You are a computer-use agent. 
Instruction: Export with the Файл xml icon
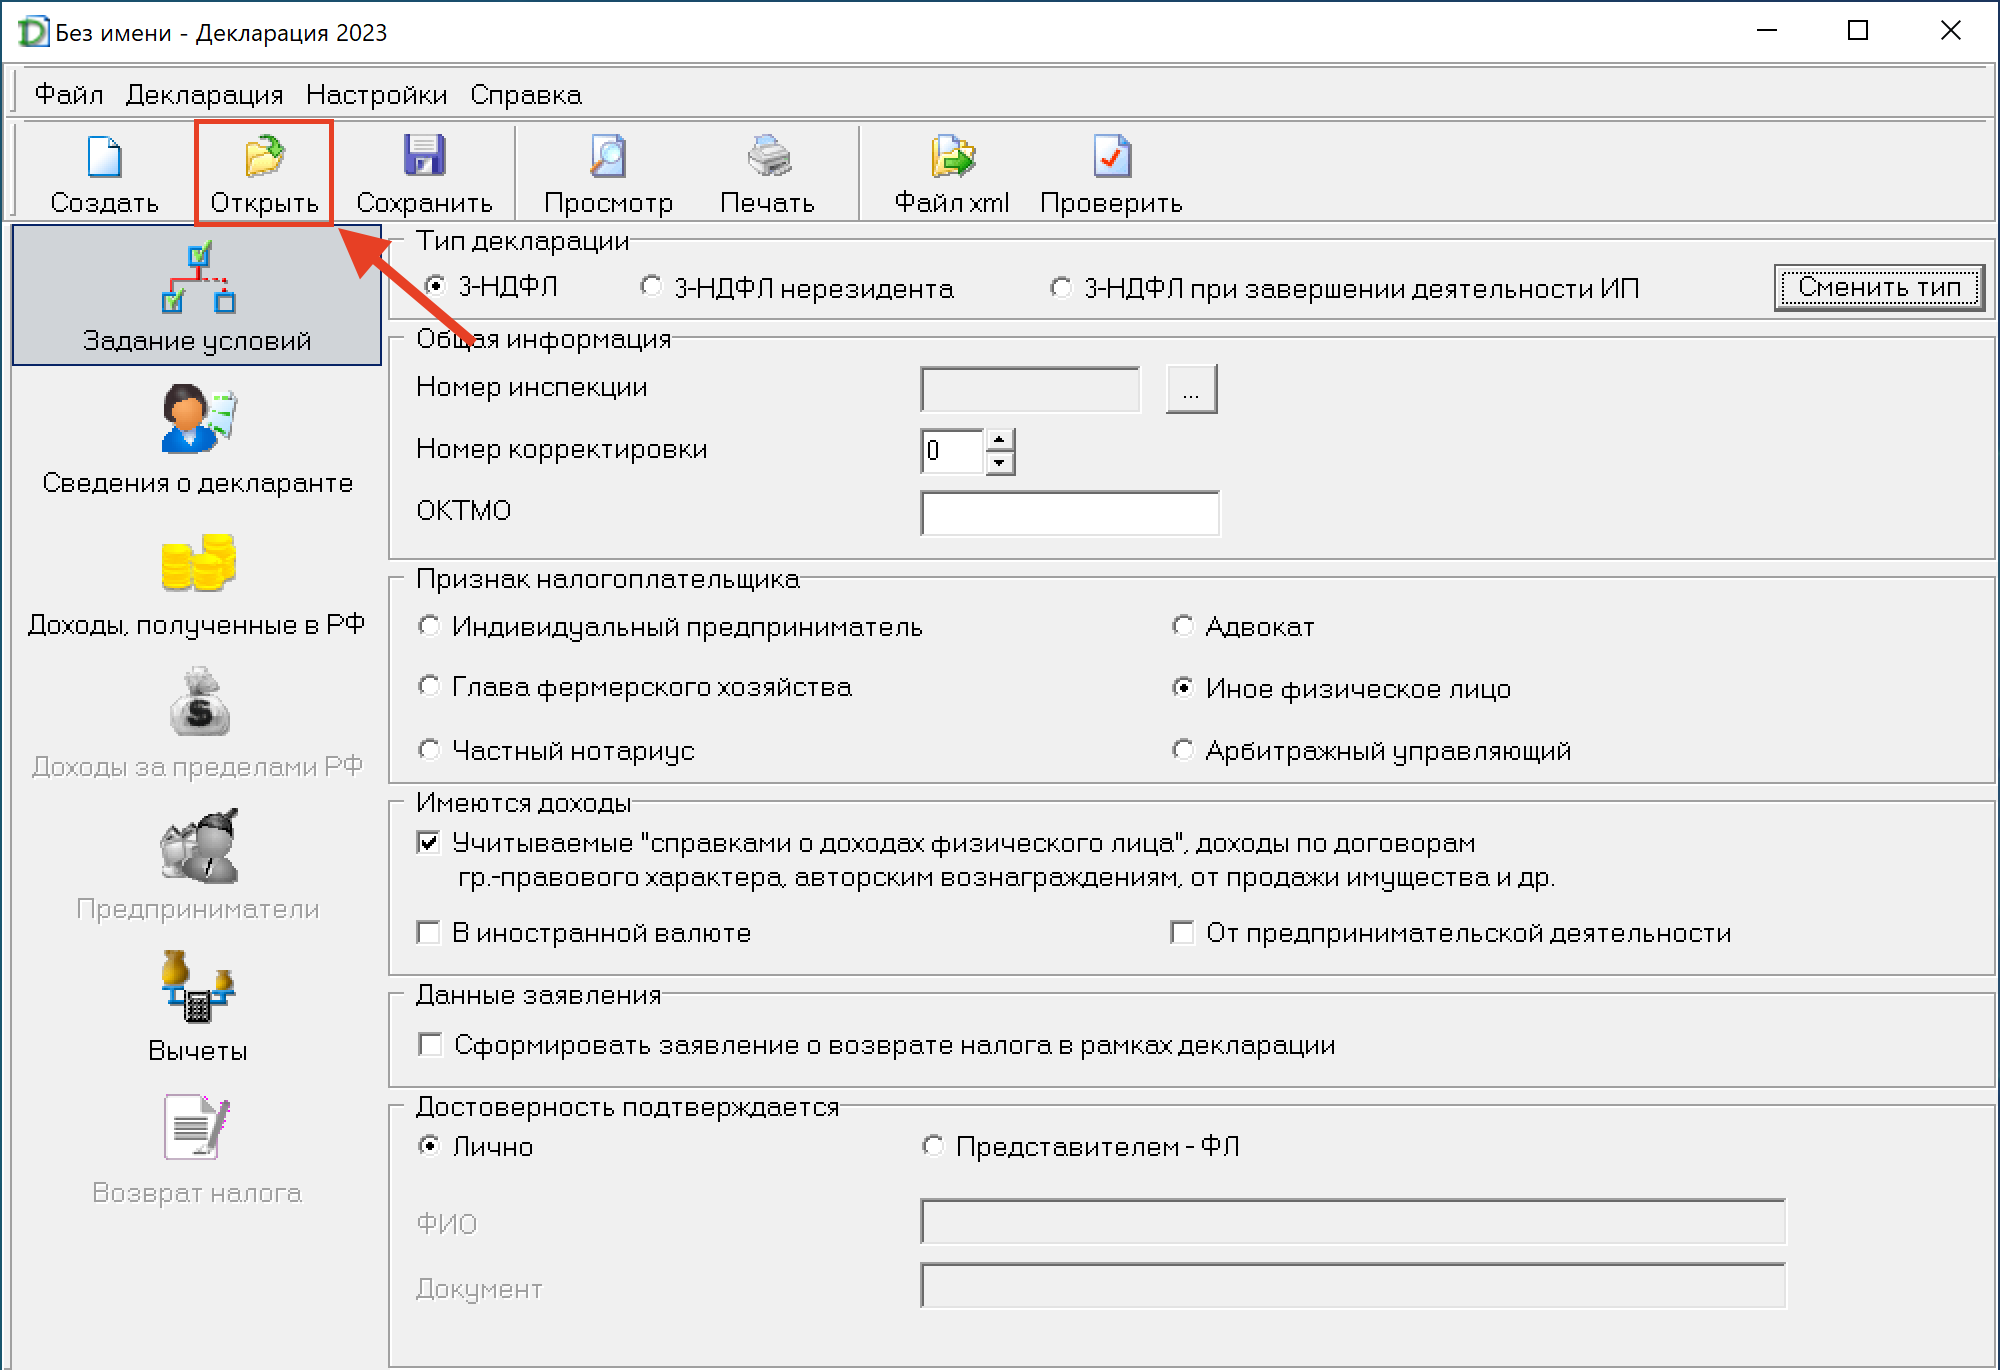951,158
